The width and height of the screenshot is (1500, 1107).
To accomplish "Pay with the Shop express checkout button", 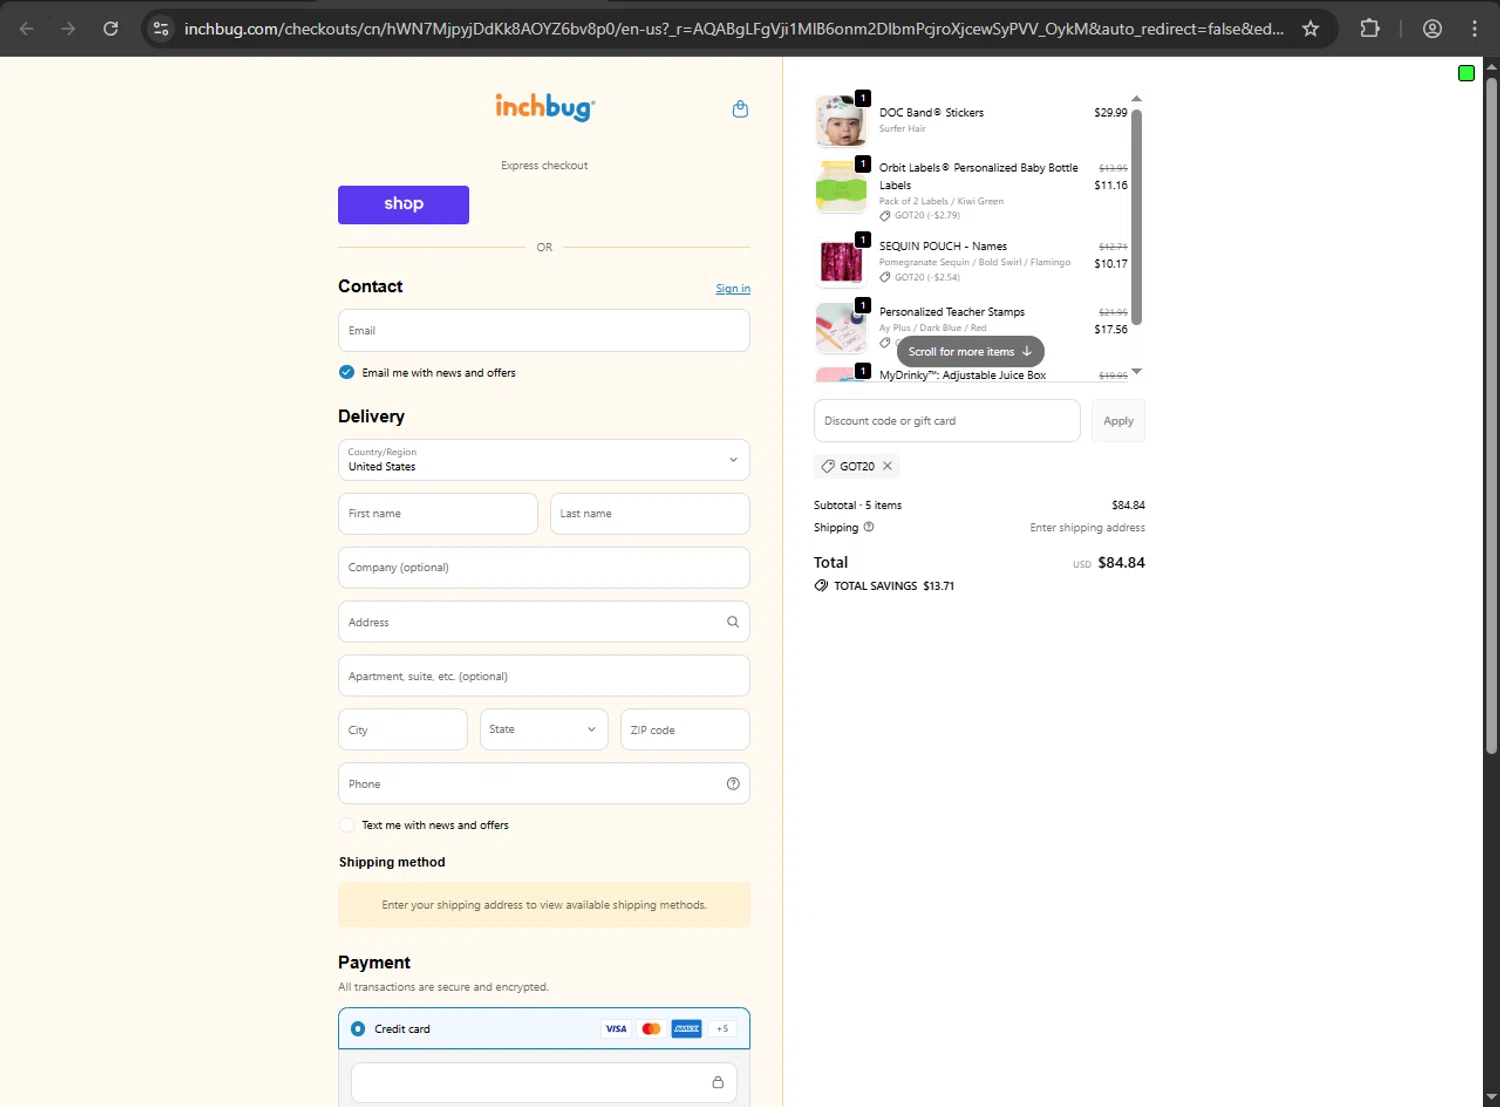I will tap(403, 204).
